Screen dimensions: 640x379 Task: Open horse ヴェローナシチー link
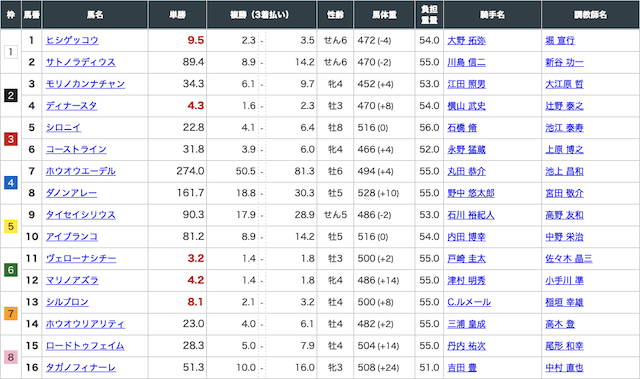click(81, 258)
